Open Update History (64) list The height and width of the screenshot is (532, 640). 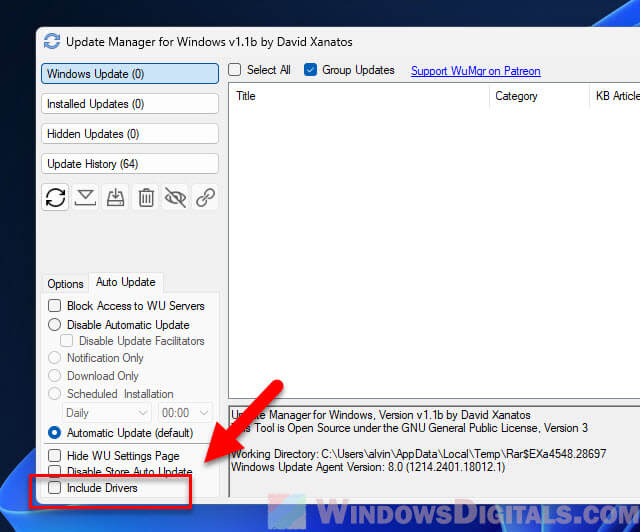coord(130,164)
